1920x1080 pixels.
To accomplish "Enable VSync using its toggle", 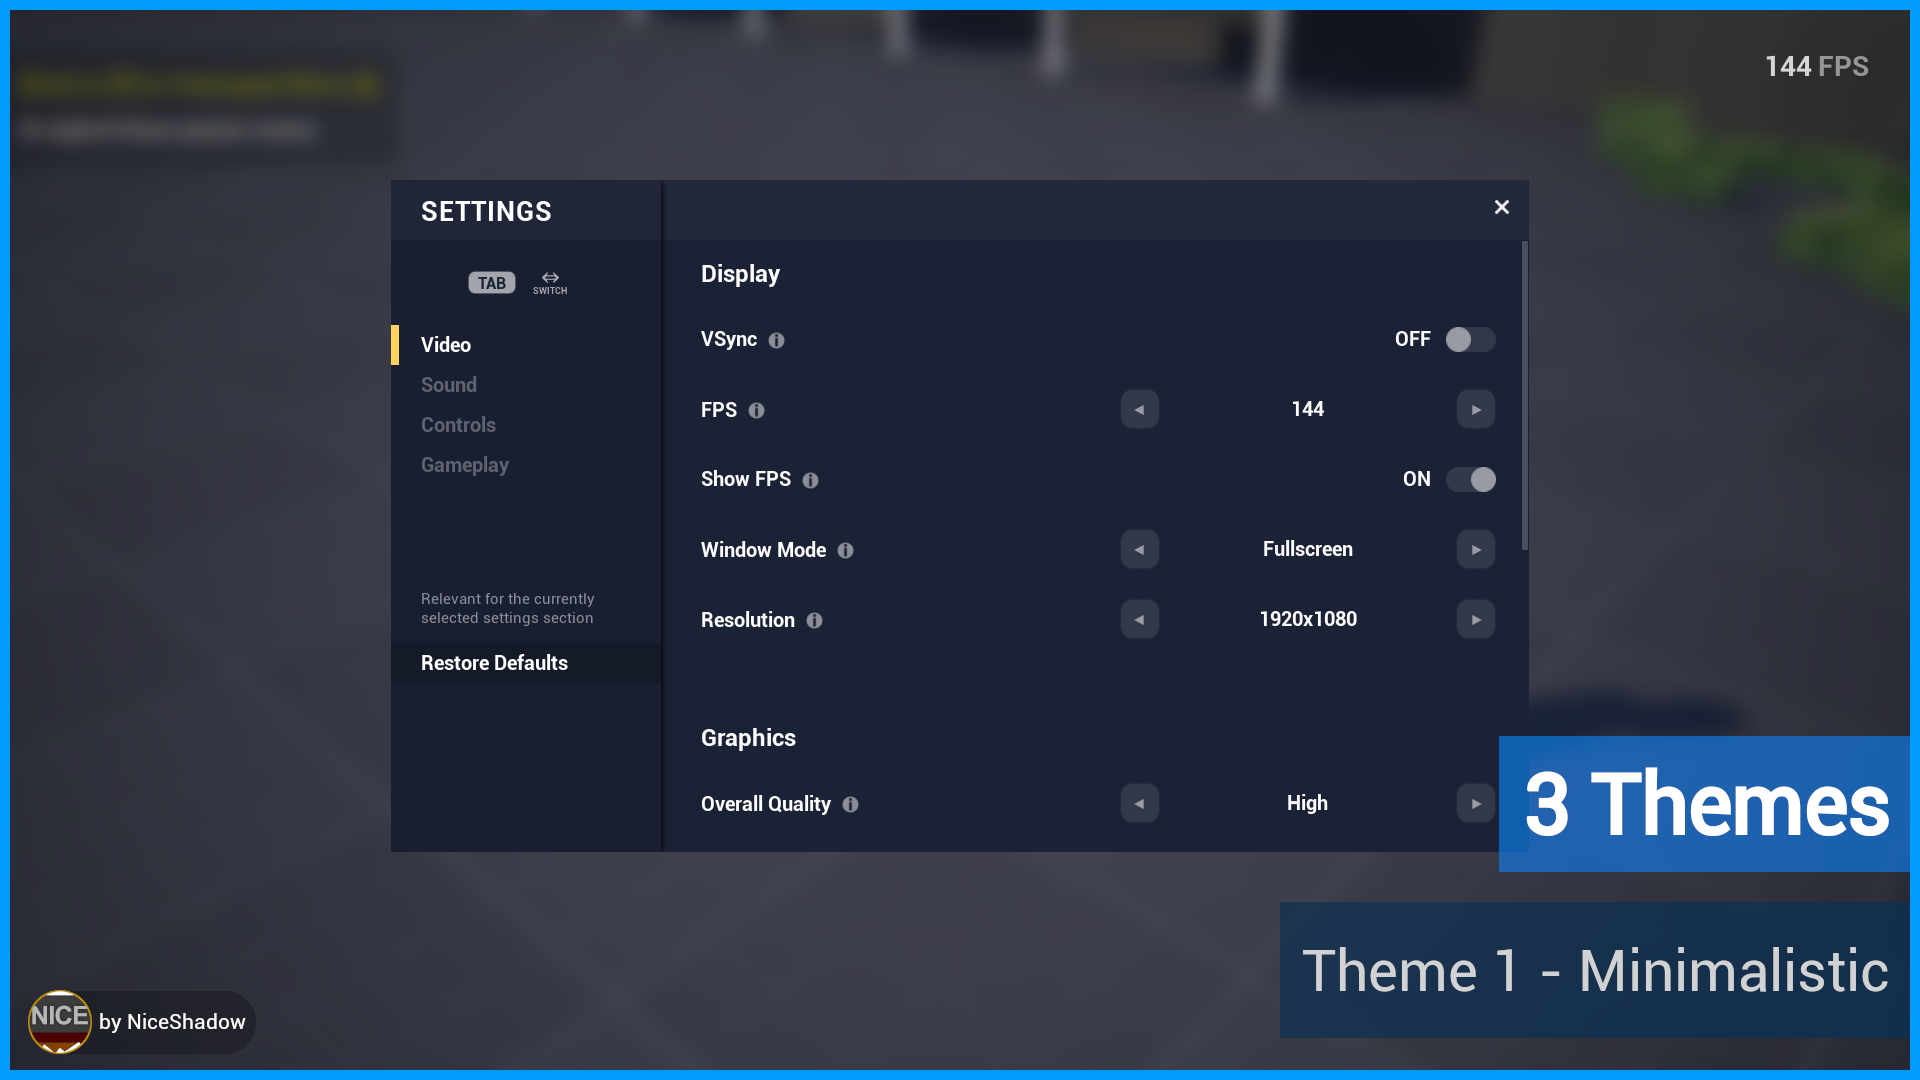I will click(1470, 340).
